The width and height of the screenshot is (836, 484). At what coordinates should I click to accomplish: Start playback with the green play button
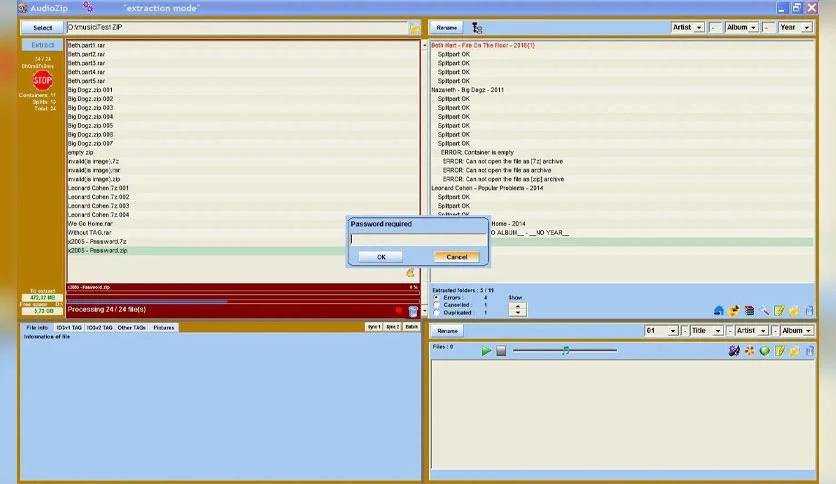[486, 351]
